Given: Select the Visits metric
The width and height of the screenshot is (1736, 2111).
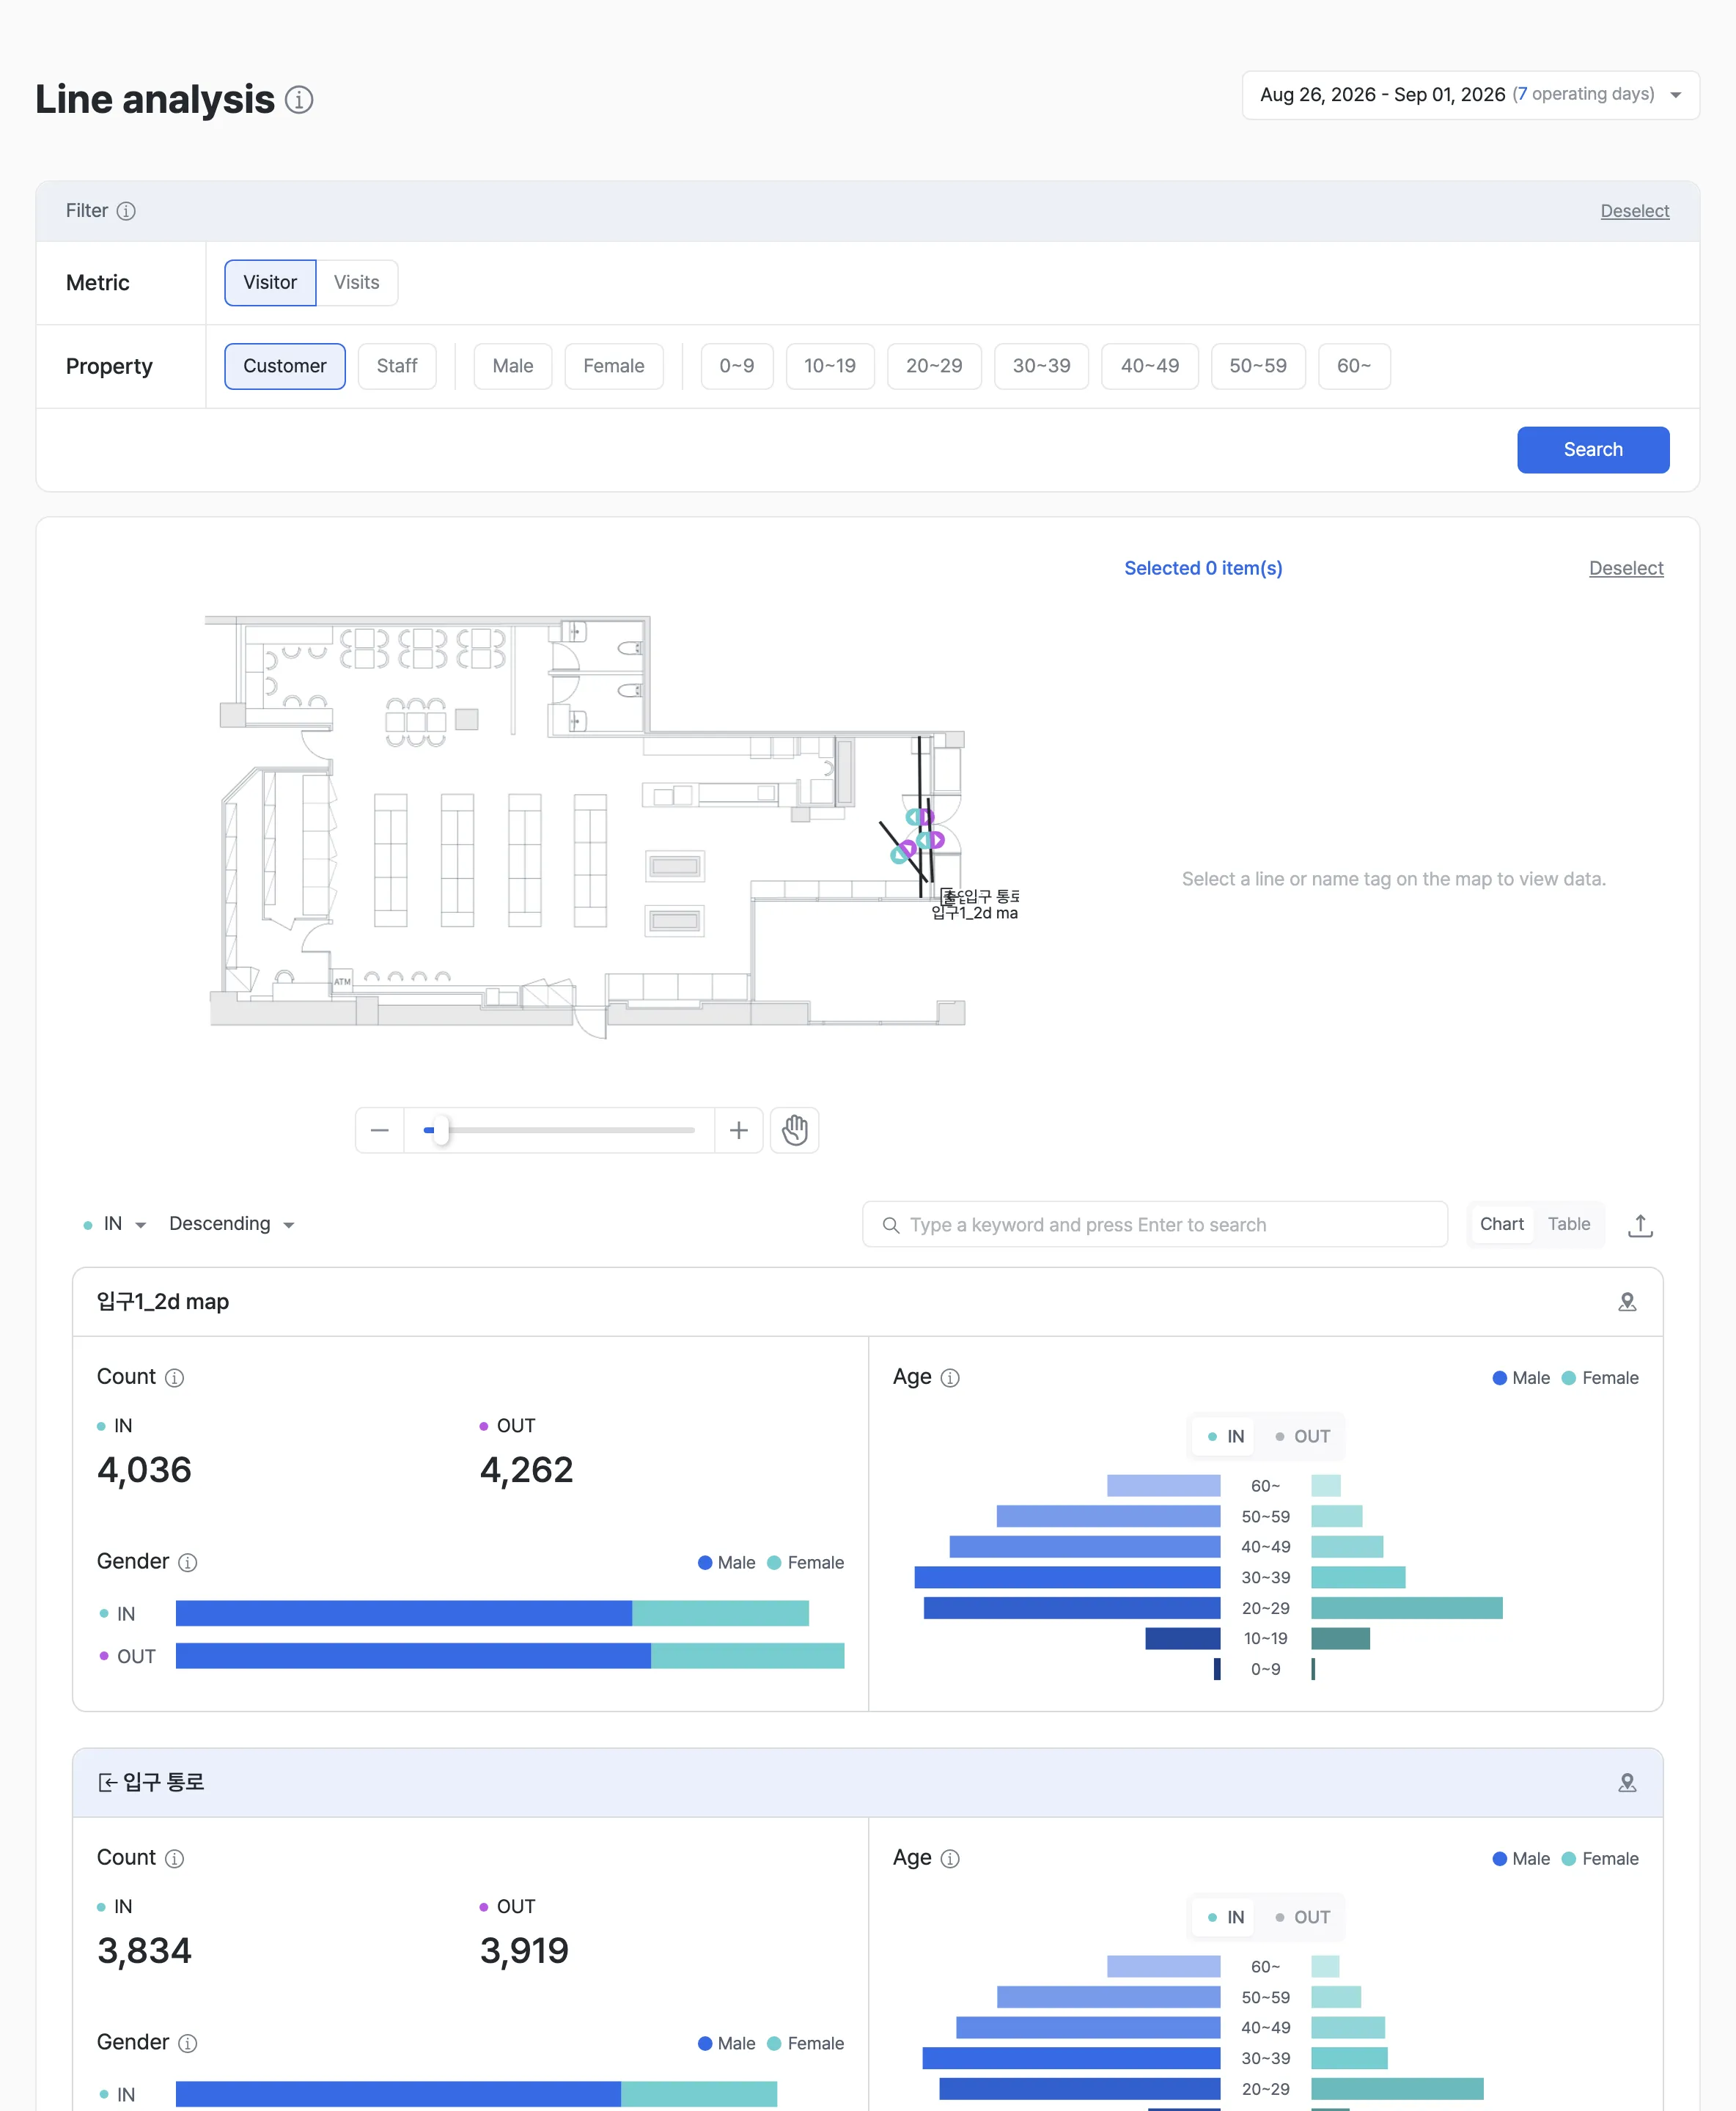Looking at the screenshot, I should click(357, 283).
